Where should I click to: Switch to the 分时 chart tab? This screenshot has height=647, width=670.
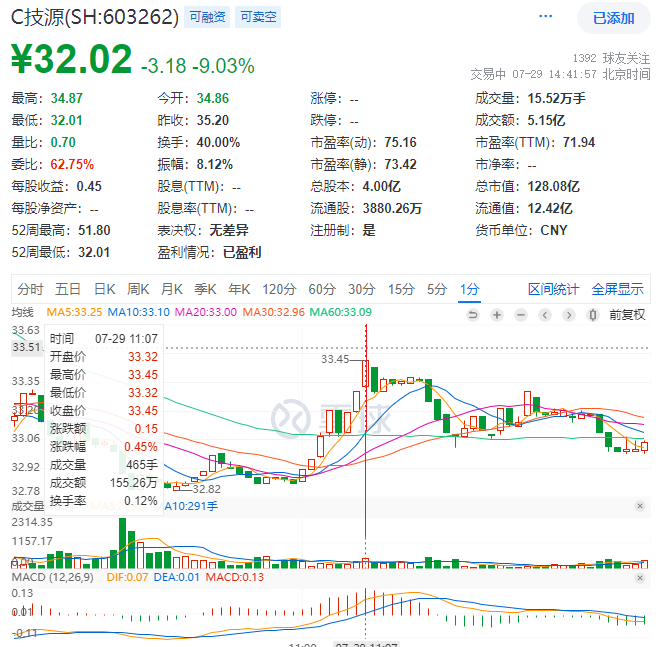point(30,289)
